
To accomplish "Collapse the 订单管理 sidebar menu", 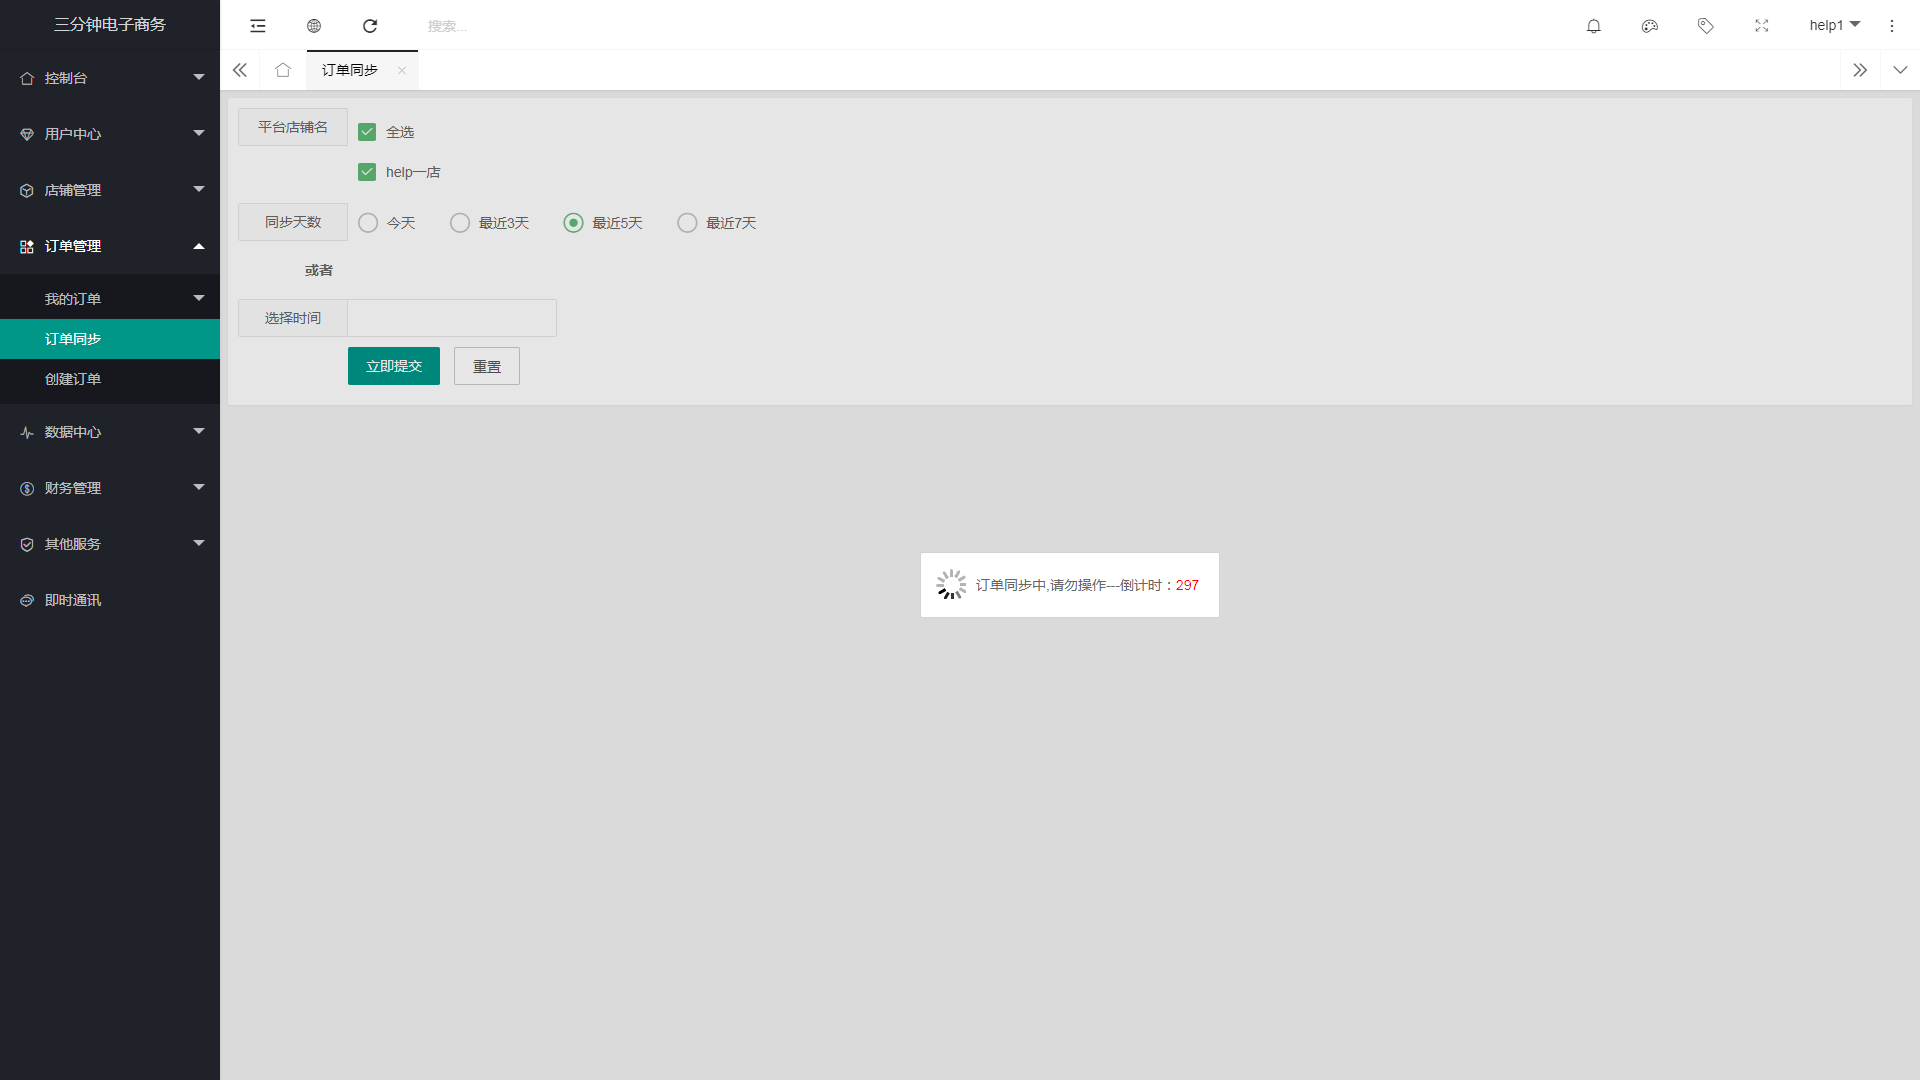I will (x=110, y=246).
